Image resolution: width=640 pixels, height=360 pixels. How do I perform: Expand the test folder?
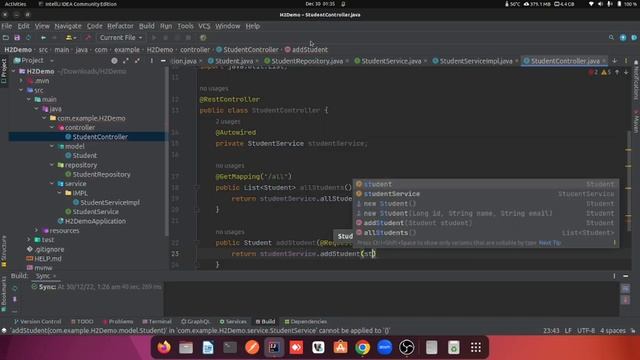tap(29, 240)
